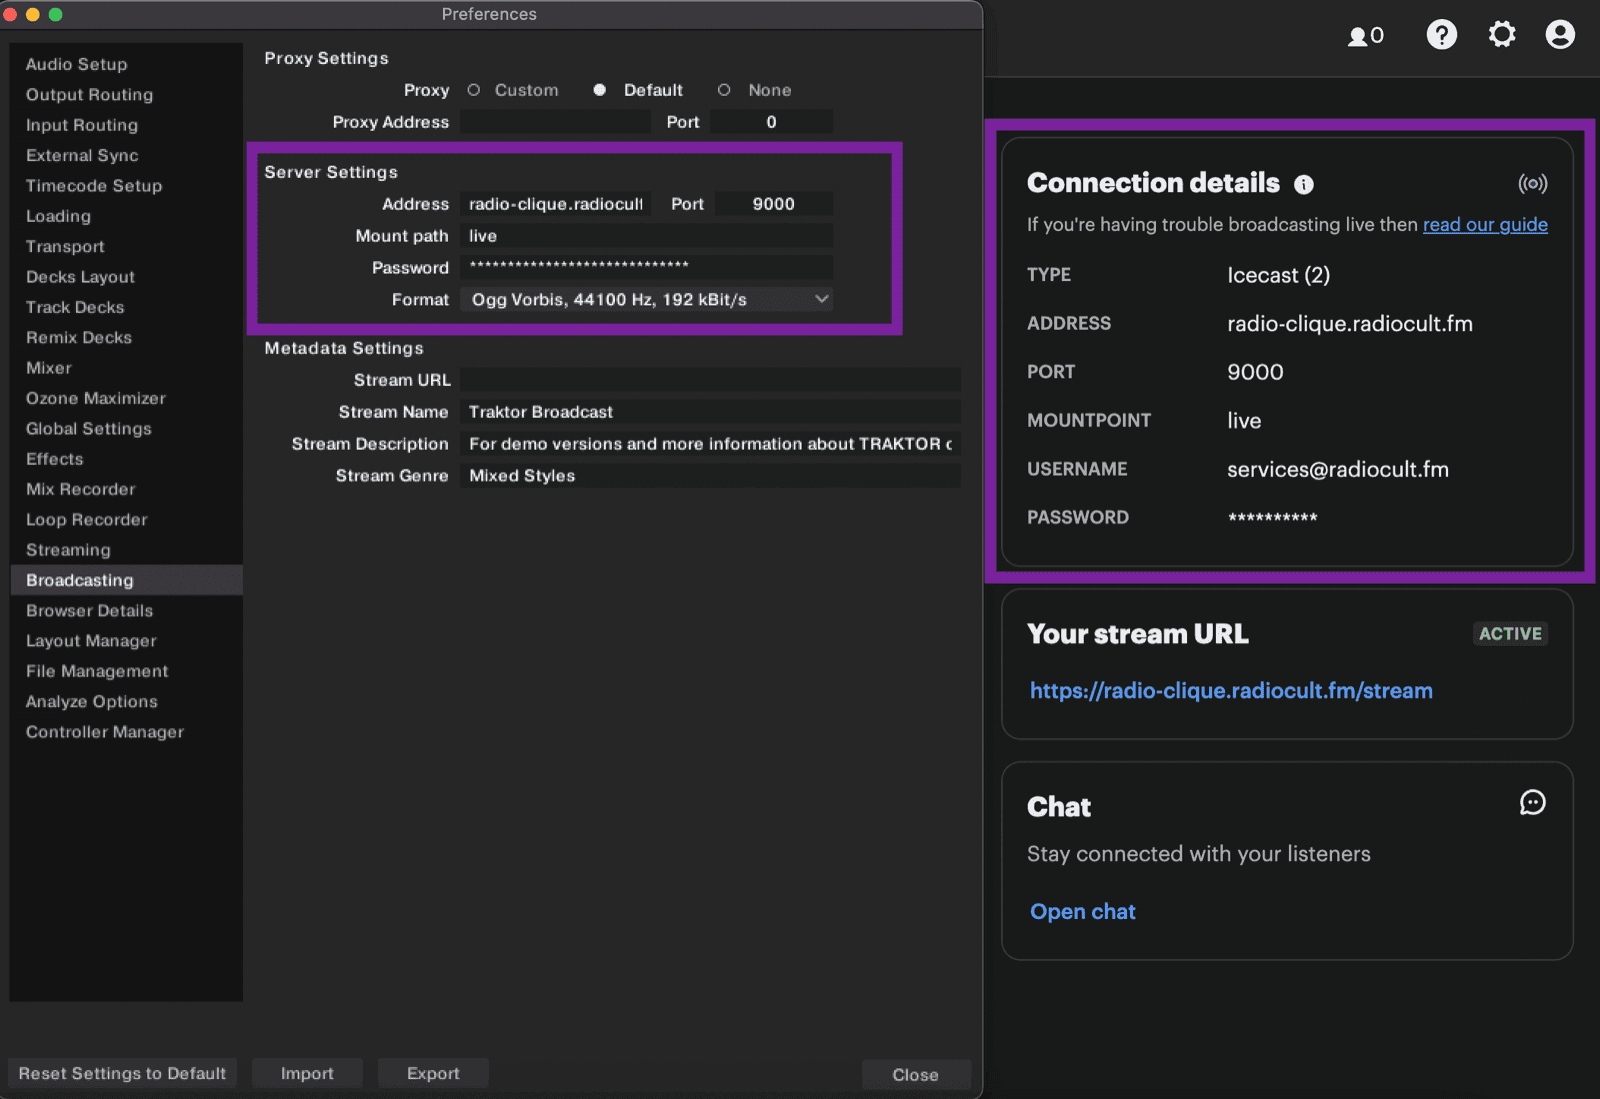Click the Stream Name field Traktor Broadcast
The image size is (1600, 1099).
[710, 412]
